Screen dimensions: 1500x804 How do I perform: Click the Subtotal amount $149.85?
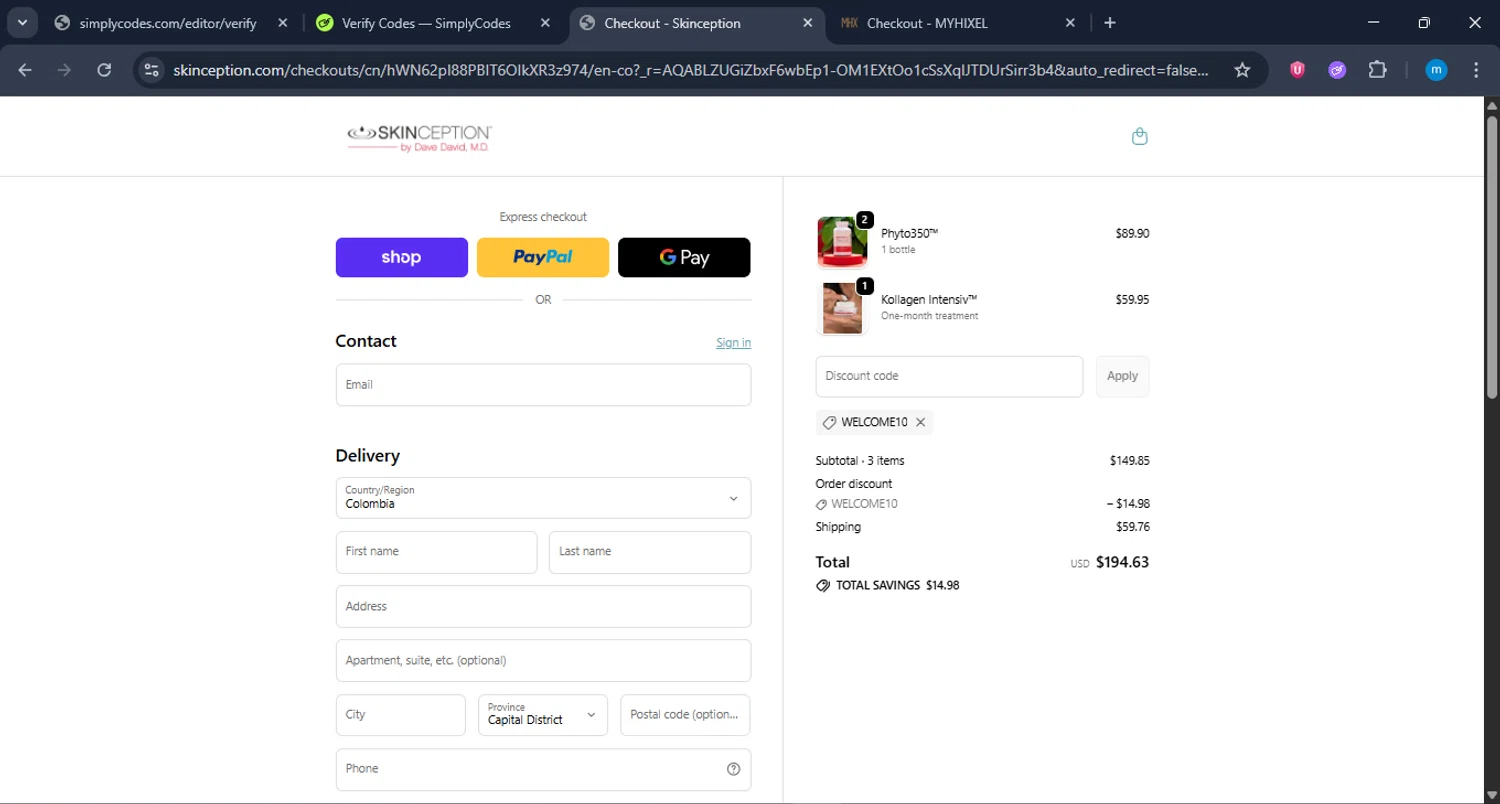pos(1129,461)
